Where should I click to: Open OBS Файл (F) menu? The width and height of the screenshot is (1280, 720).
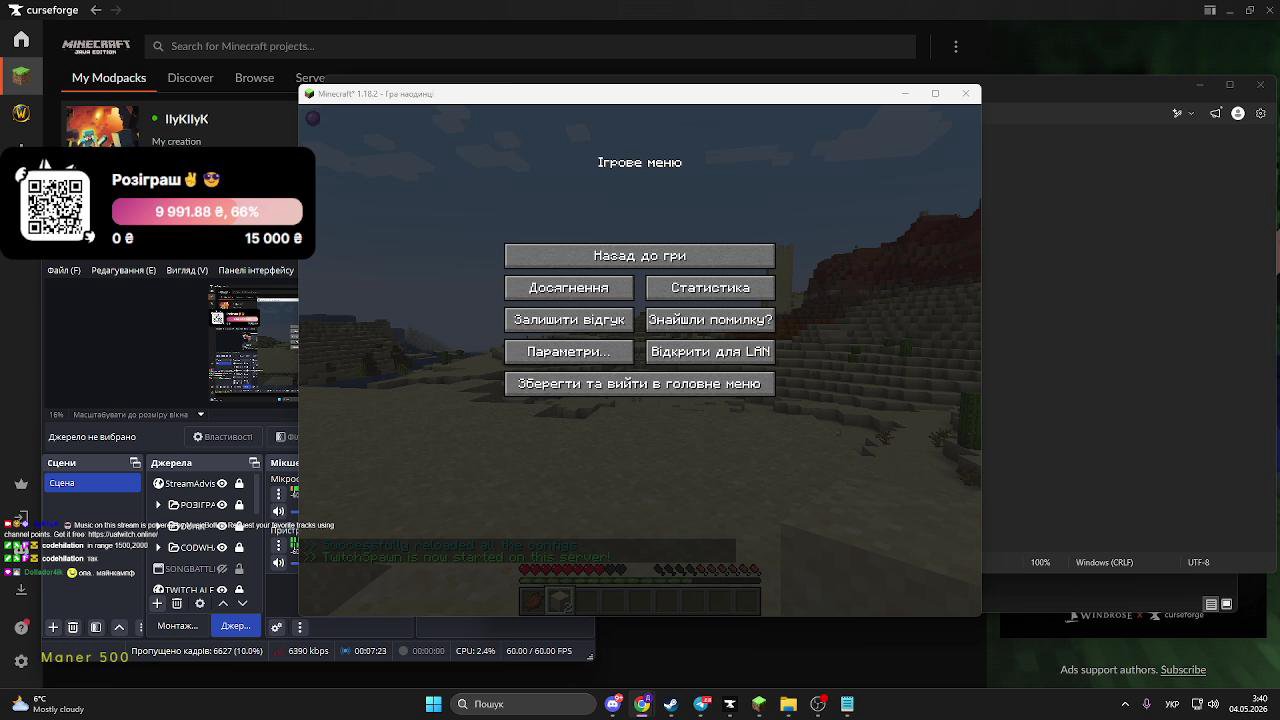pos(63,271)
